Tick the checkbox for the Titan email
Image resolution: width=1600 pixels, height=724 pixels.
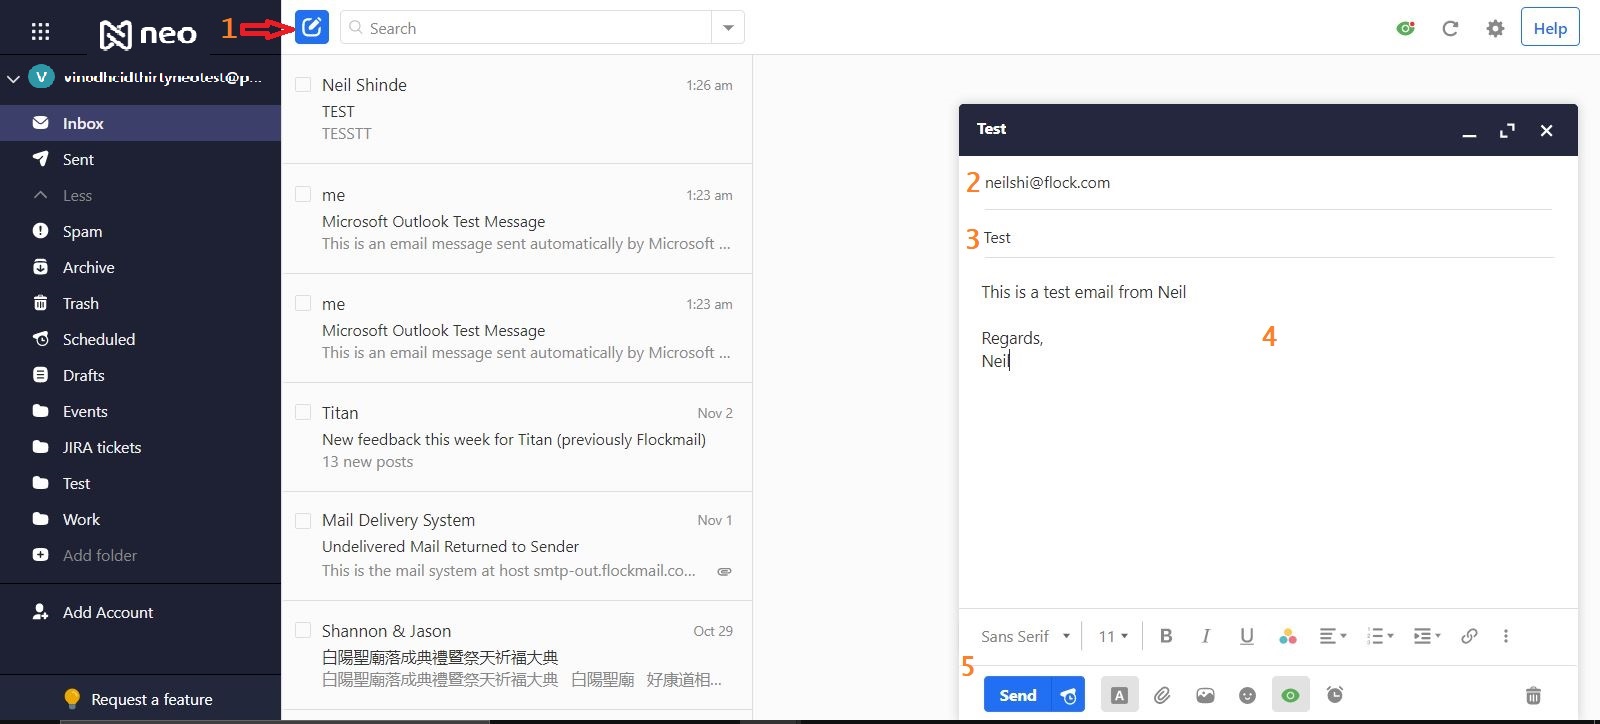(303, 412)
